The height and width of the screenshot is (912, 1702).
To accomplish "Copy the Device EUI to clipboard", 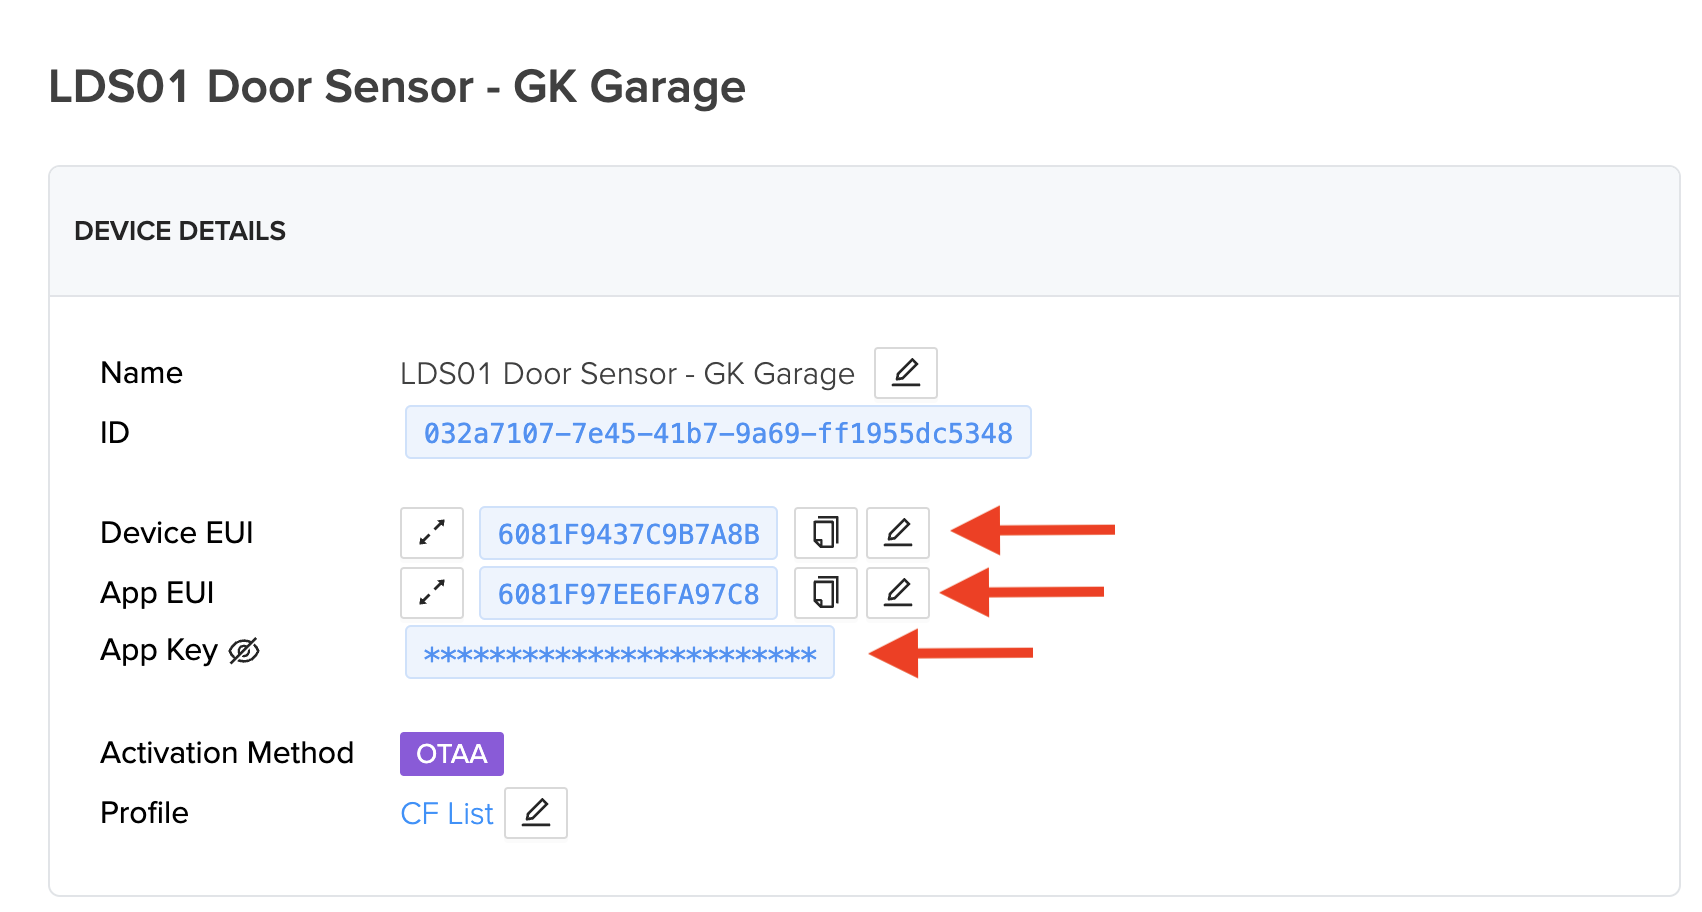I will (825, 533).
